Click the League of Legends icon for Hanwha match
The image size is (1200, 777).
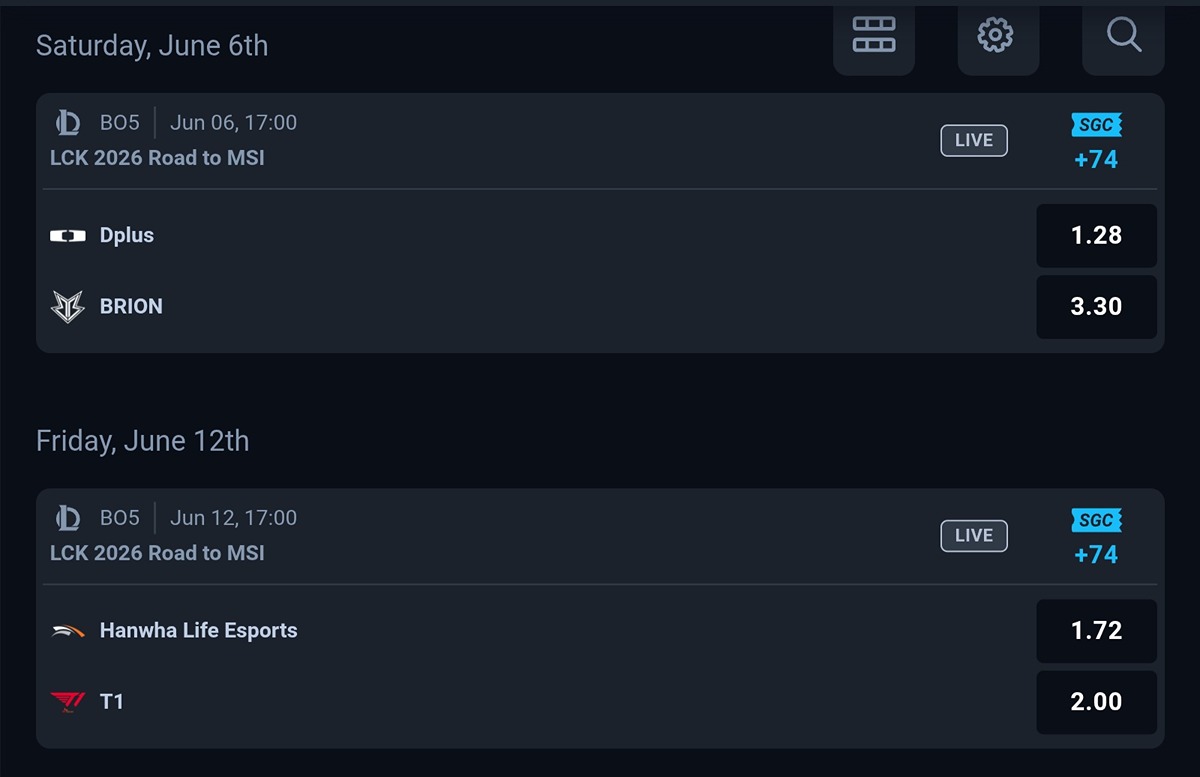[x=67, y=518]
